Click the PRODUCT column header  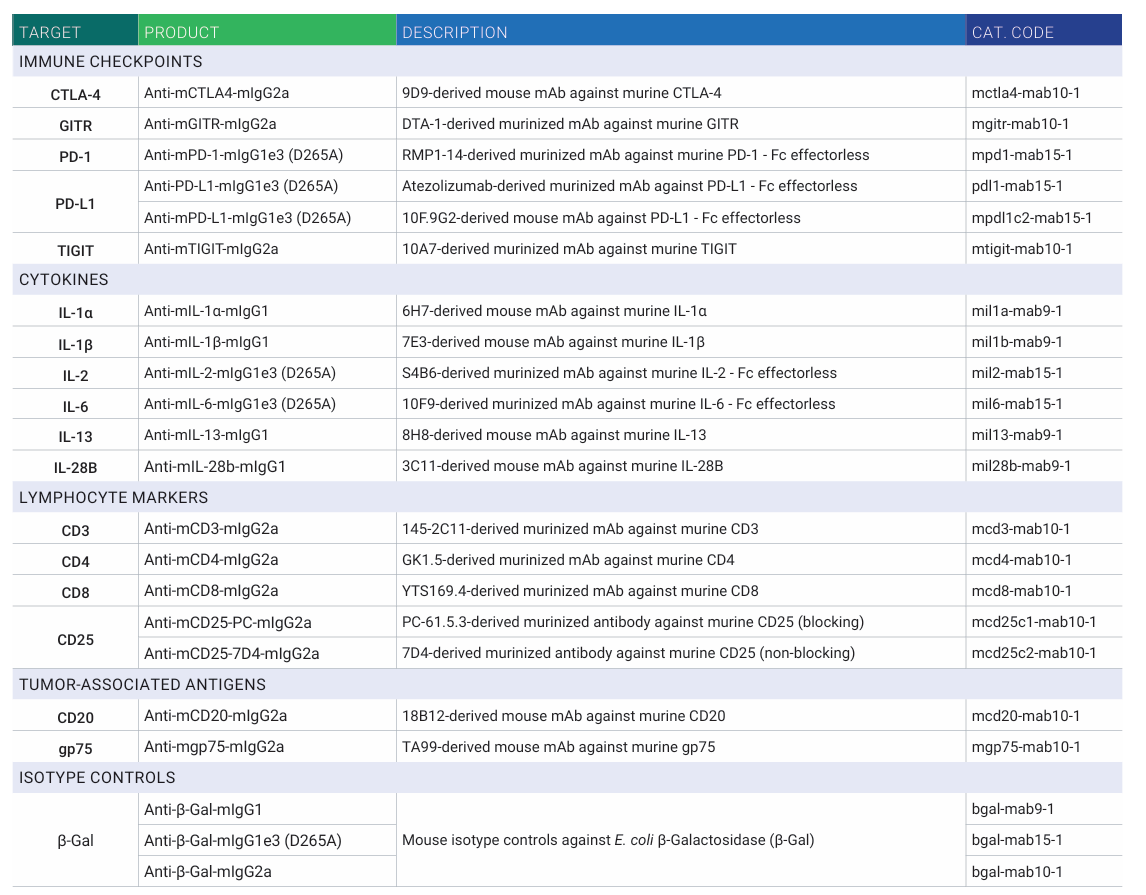[181, 32]
